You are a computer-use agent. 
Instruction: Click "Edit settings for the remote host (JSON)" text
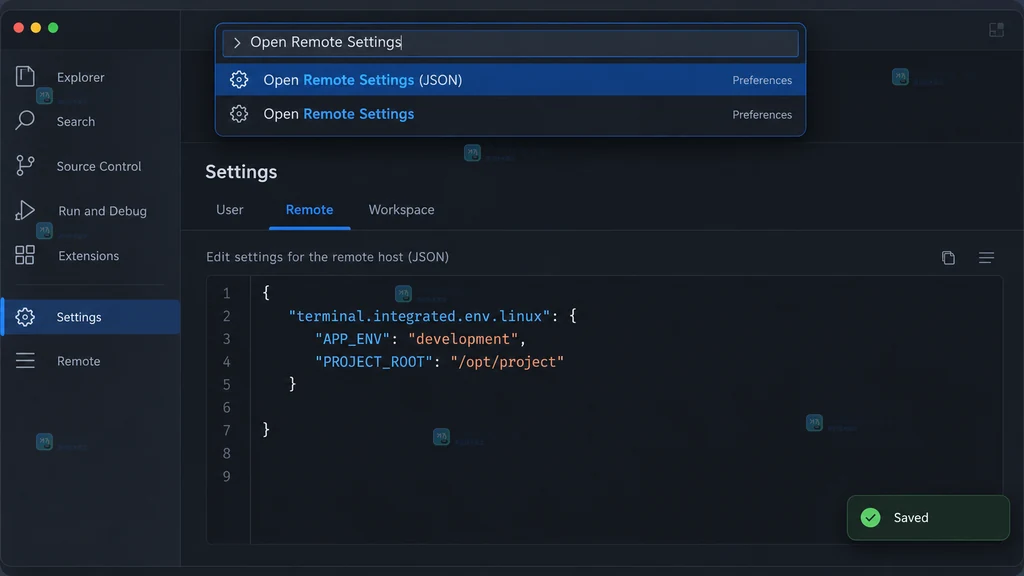click(327, 257)
